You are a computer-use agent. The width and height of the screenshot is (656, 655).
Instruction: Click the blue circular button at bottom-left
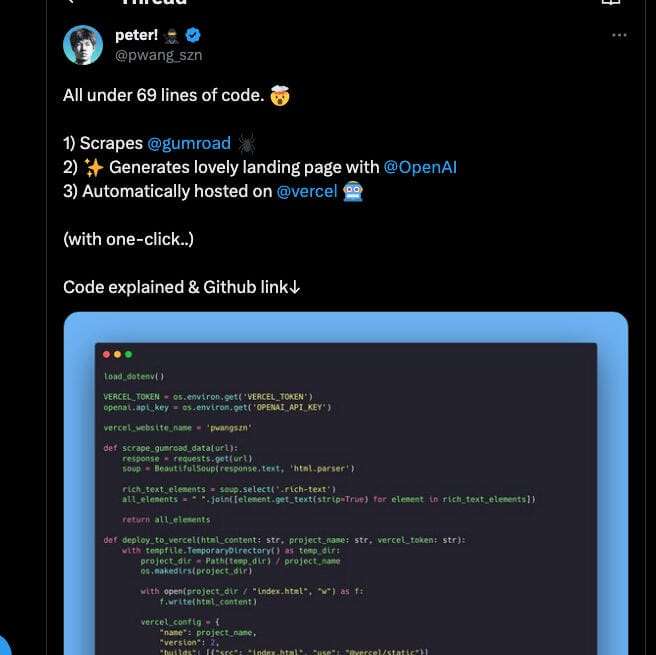pos(3,645)
